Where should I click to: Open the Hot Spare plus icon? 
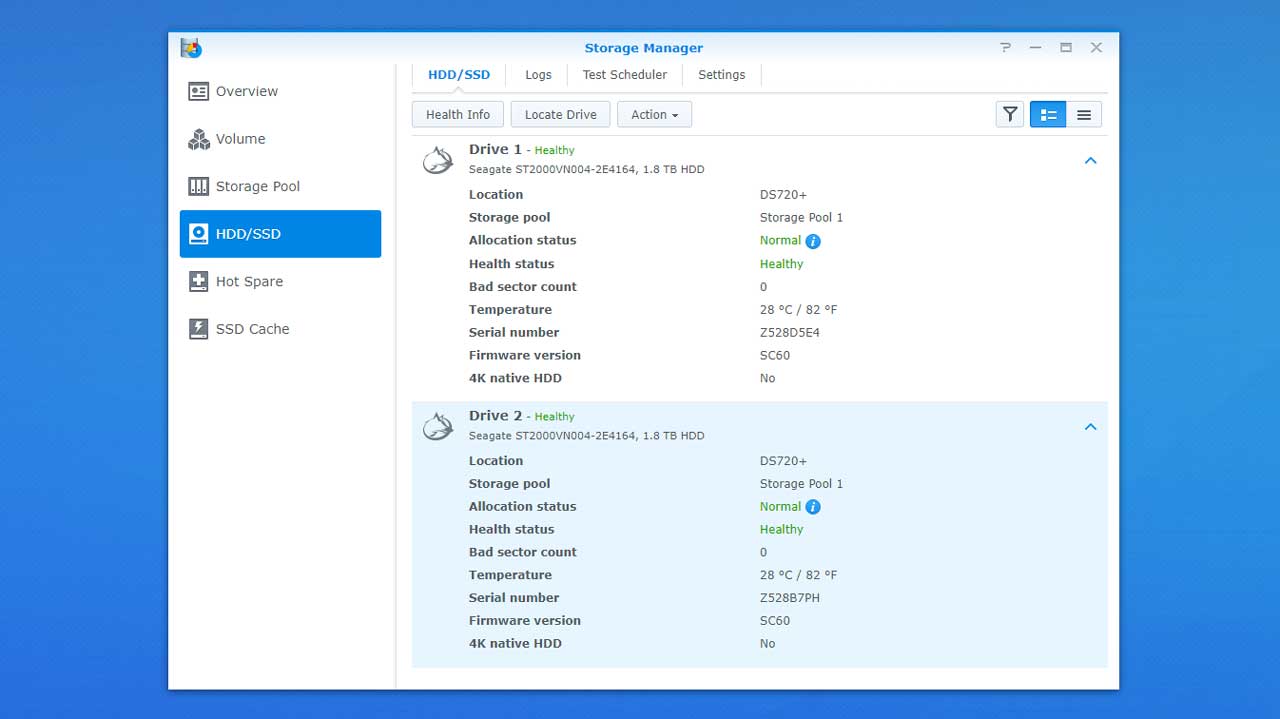pyautogui.click(x=198, y=281)
